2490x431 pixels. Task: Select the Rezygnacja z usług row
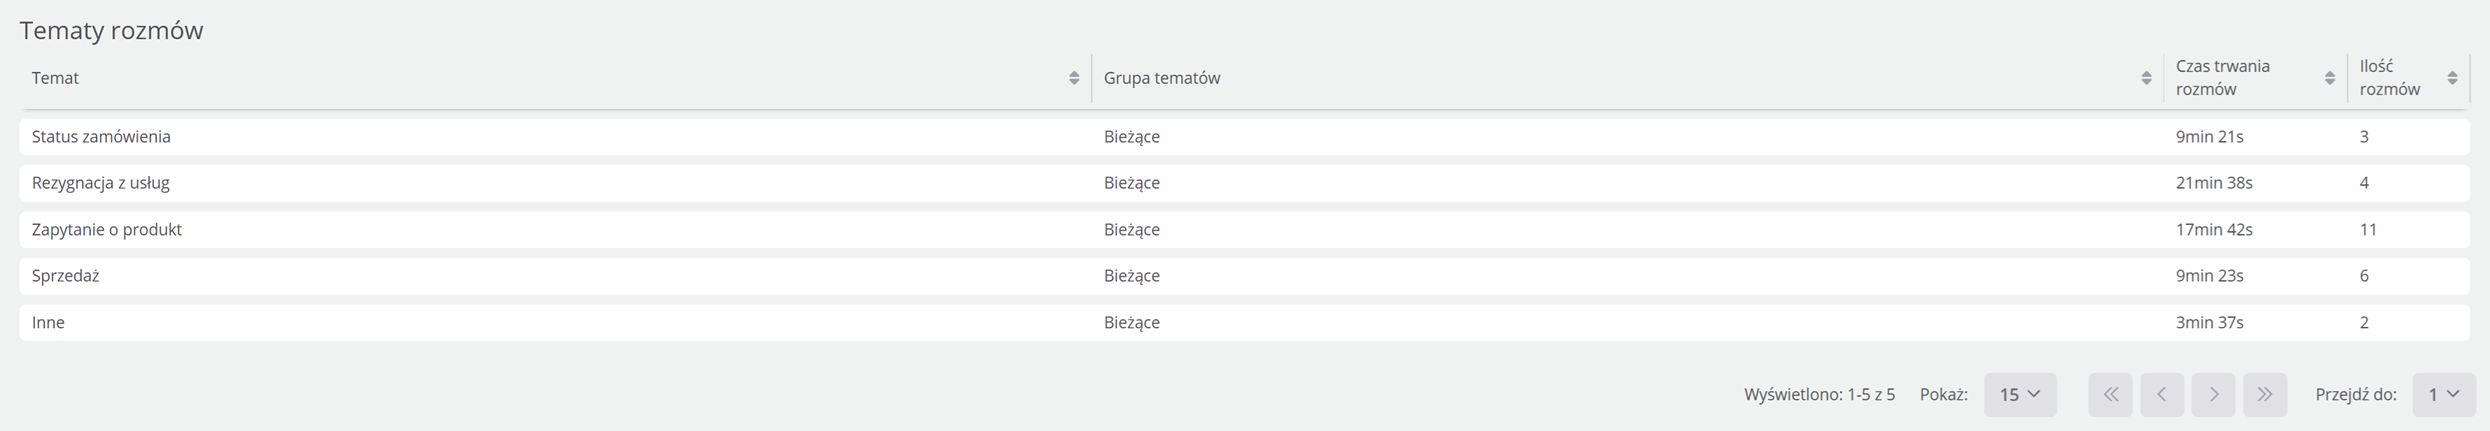coord(1244,183)
